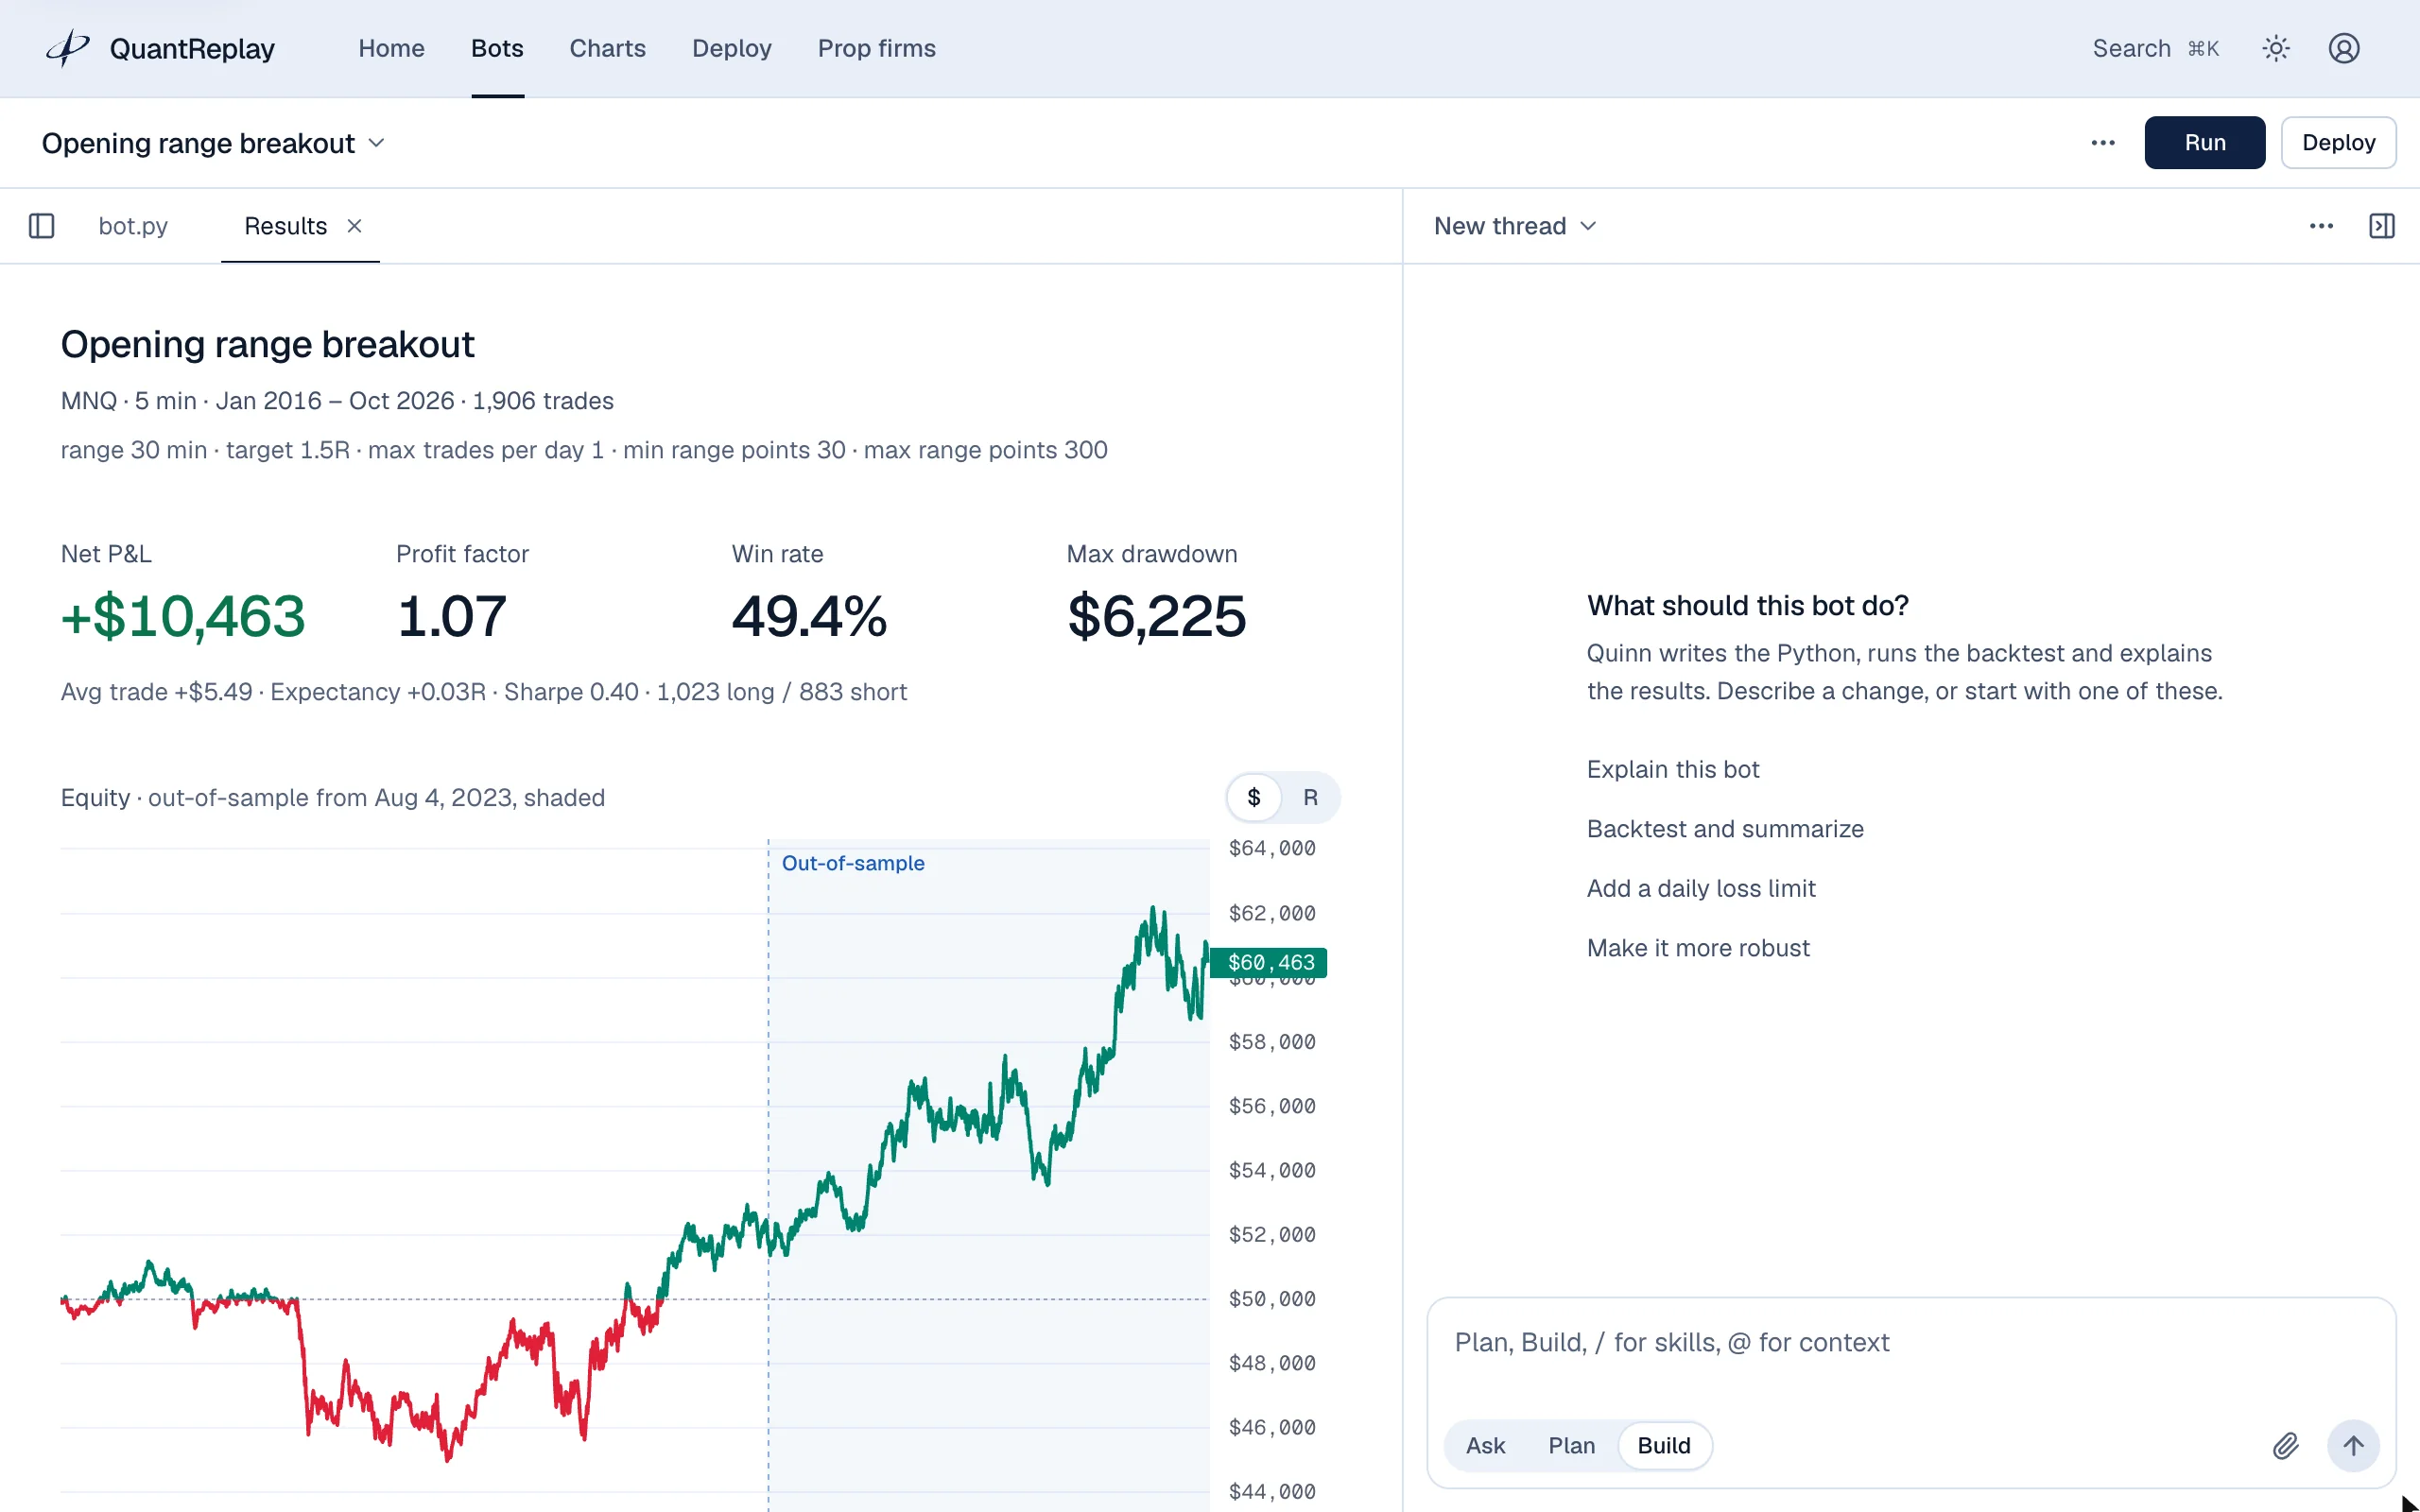Click the Deploy button beside Run
Image resolution: width=2420 pixels, height=1512 pixels.
click(x=2338, y=143)
